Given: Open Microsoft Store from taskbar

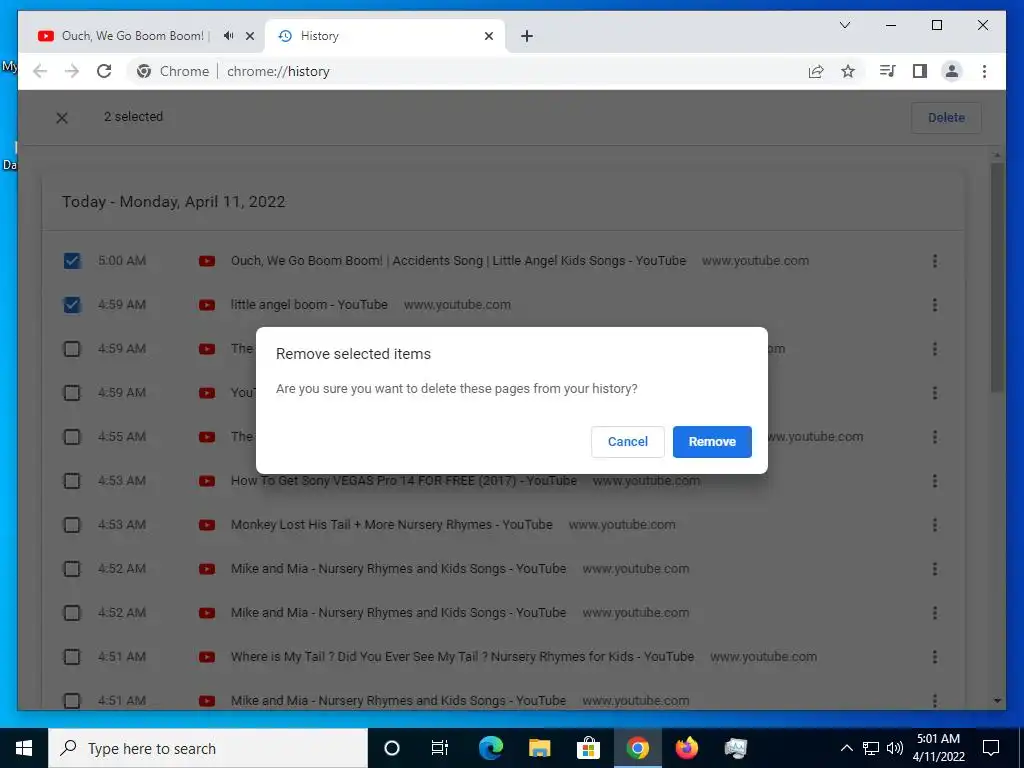Looking at the screenshot, I should (588, 748).
